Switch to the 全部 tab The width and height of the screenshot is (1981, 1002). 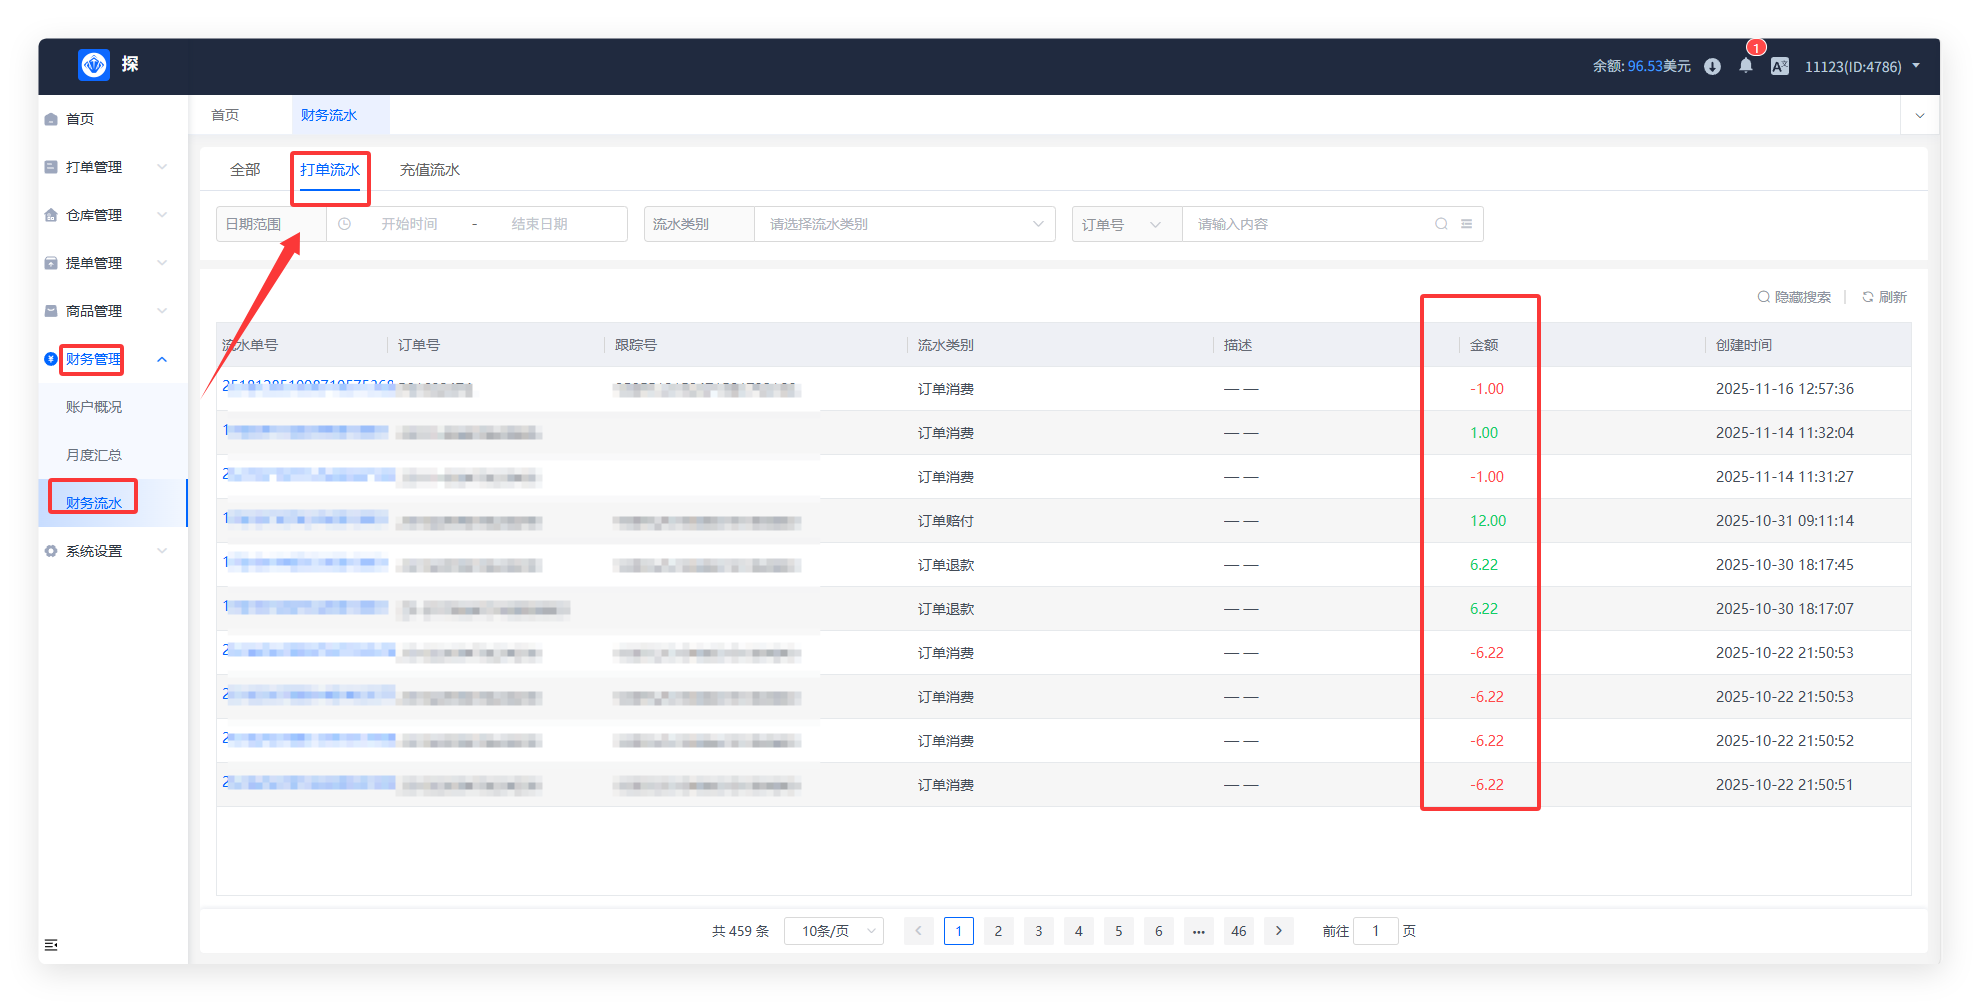click(245, 170)
